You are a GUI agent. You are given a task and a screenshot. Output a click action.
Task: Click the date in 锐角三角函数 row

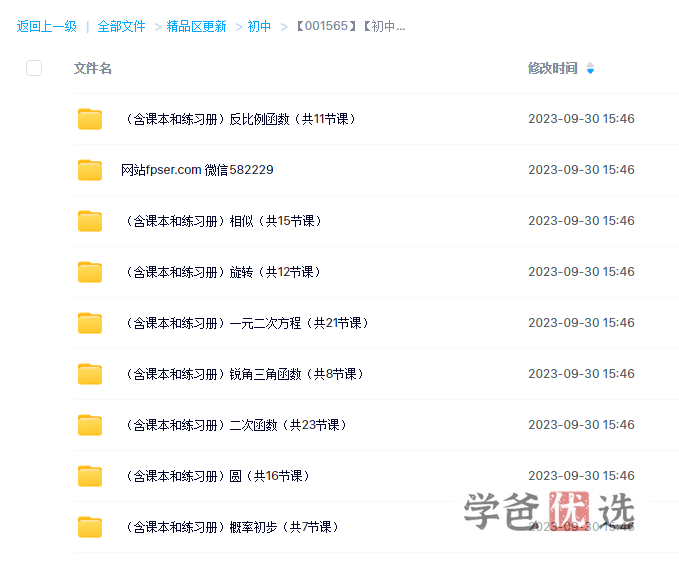[x=581, y=374]
